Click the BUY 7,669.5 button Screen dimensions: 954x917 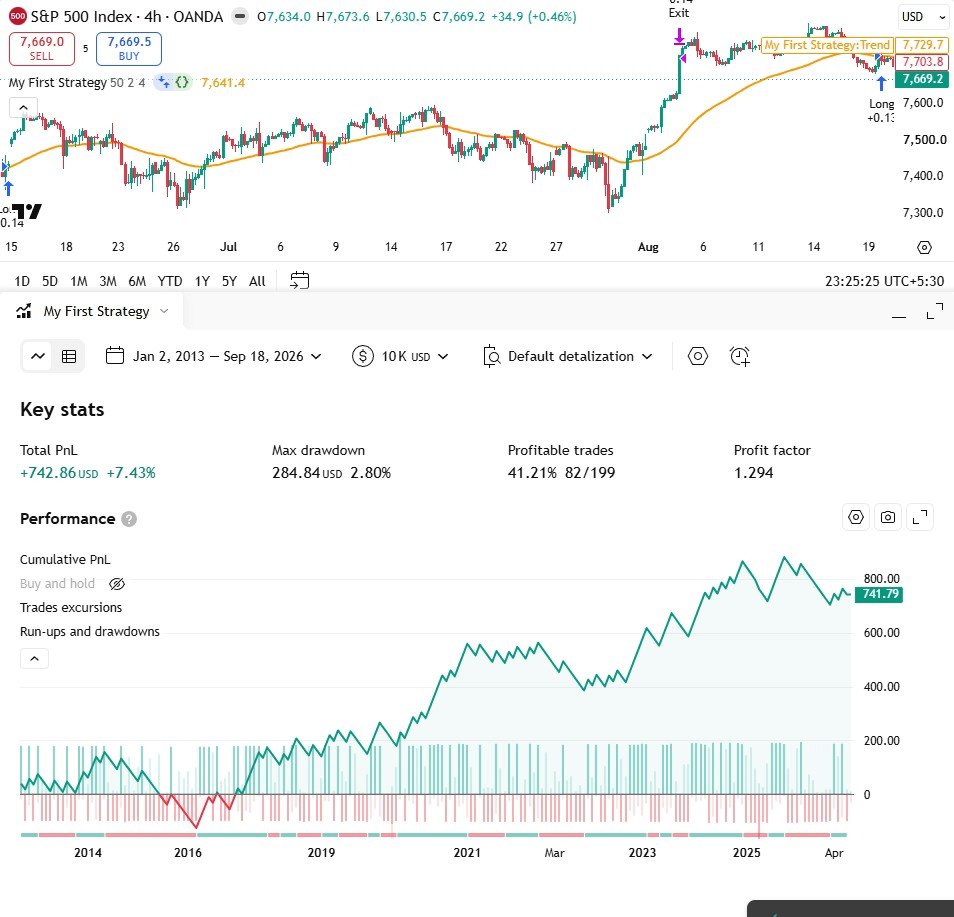click(129, 49)
